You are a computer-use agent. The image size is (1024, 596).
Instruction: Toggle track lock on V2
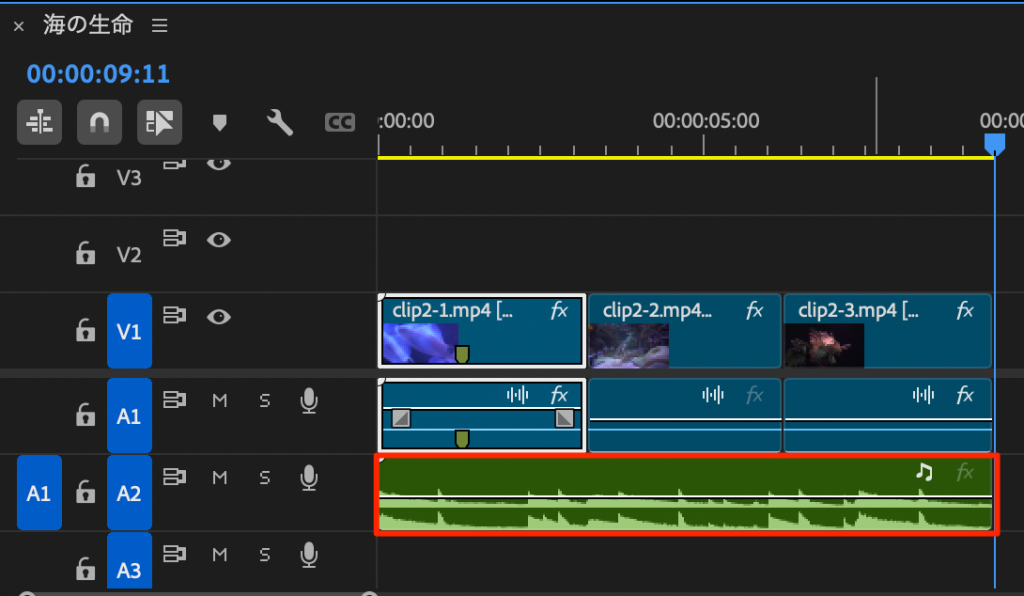pos(86,254)
